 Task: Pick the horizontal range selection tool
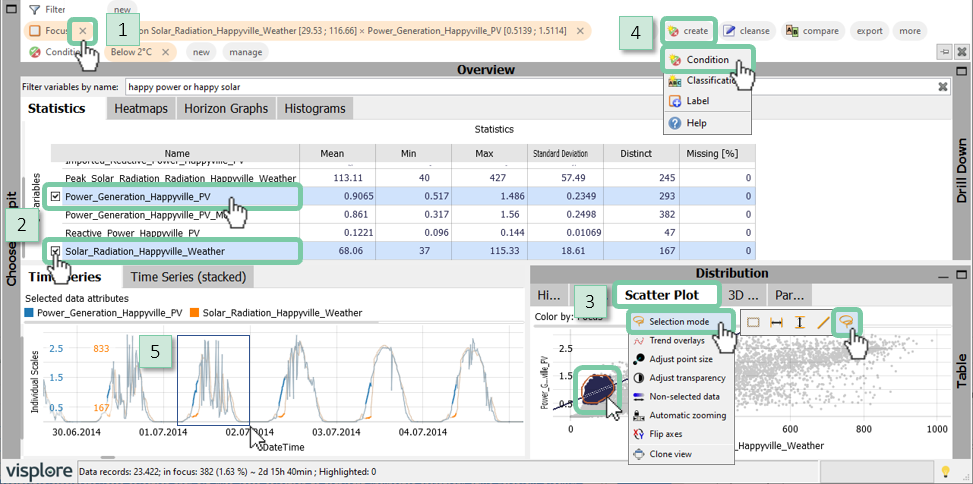(x=775, y=322)
